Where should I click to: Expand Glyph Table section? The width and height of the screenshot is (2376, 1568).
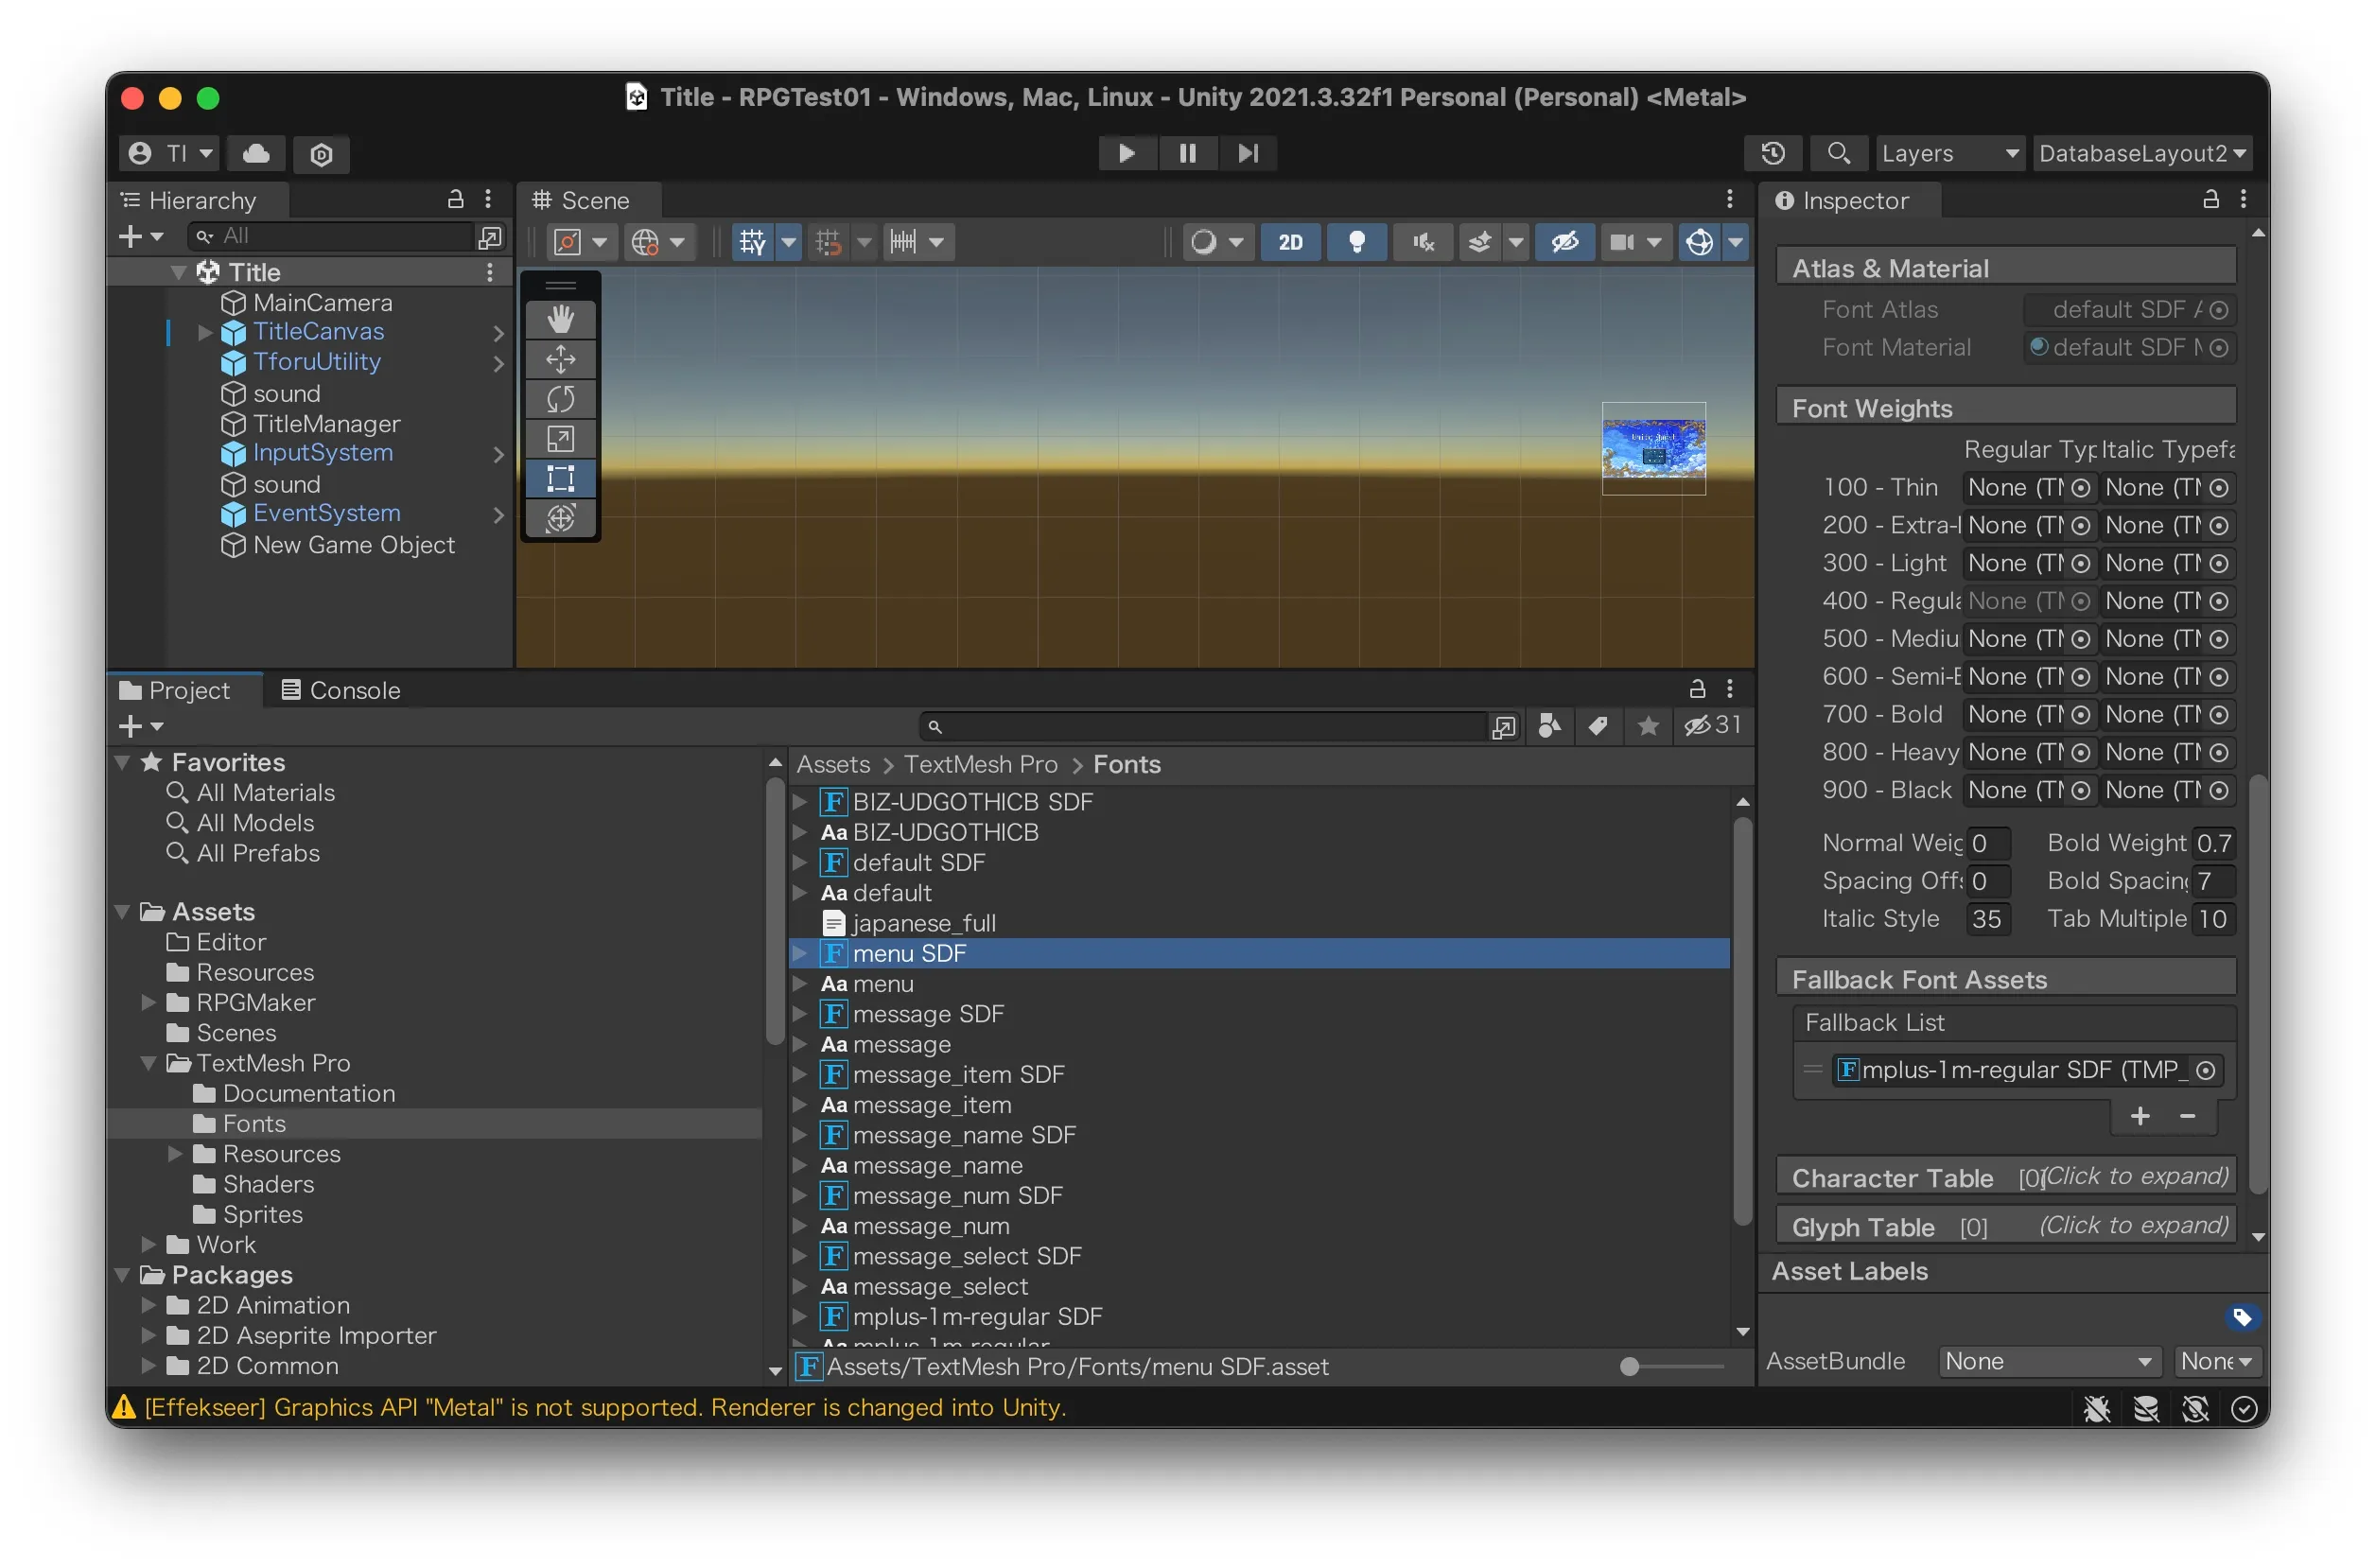(x=2006, y=1226)
